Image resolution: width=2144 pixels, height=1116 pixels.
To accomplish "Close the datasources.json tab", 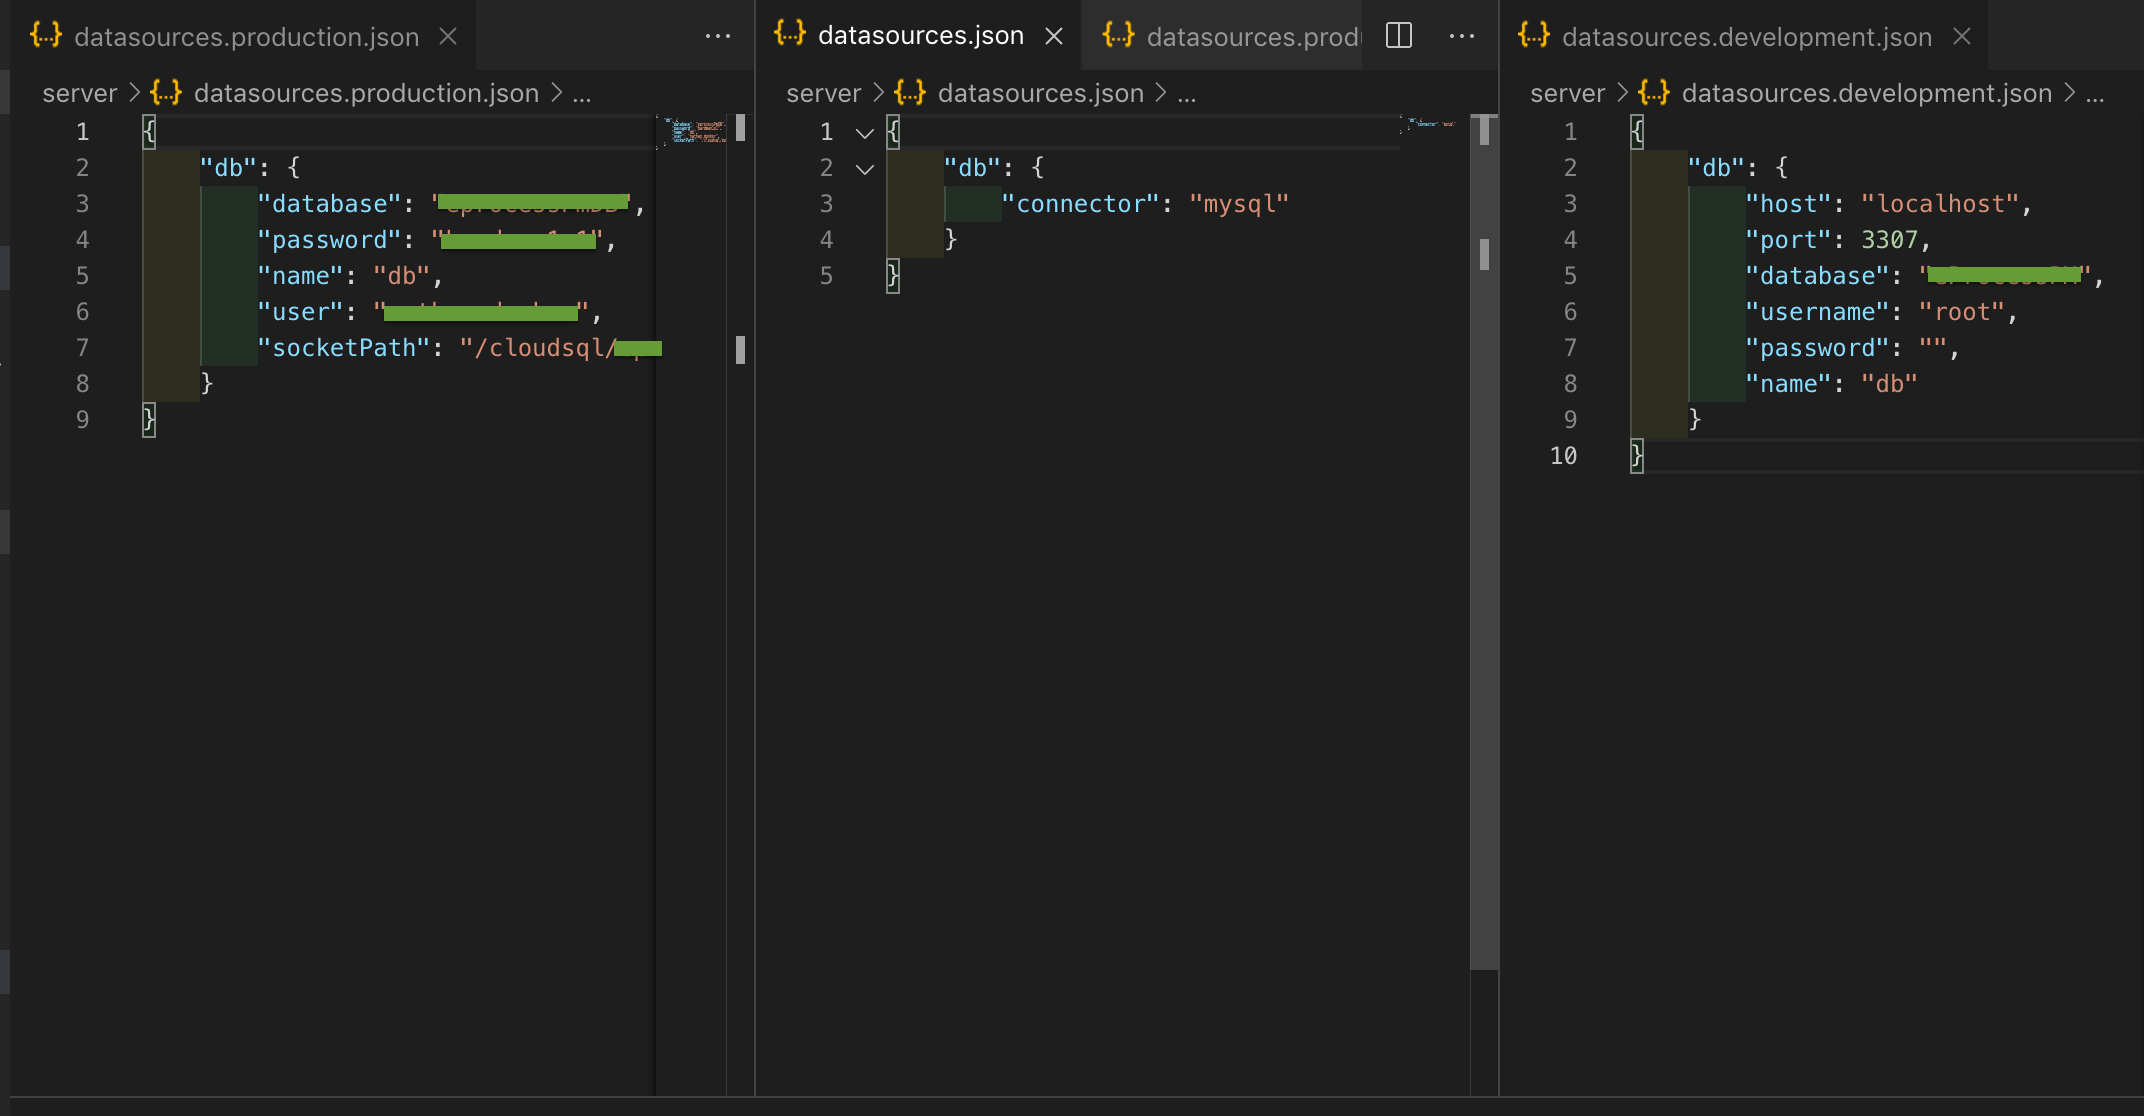I will tap(1053, 36).
